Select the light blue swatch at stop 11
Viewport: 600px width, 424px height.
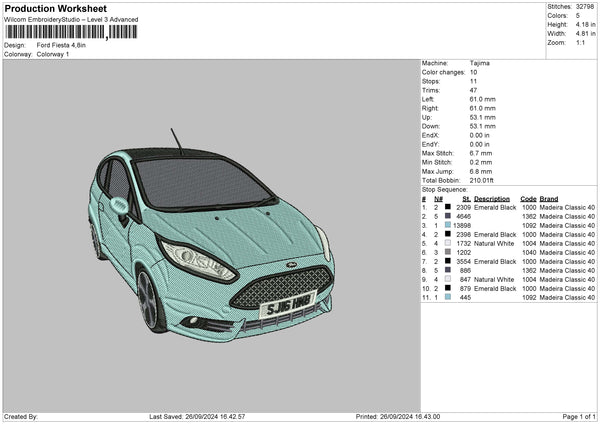point(447,297)
